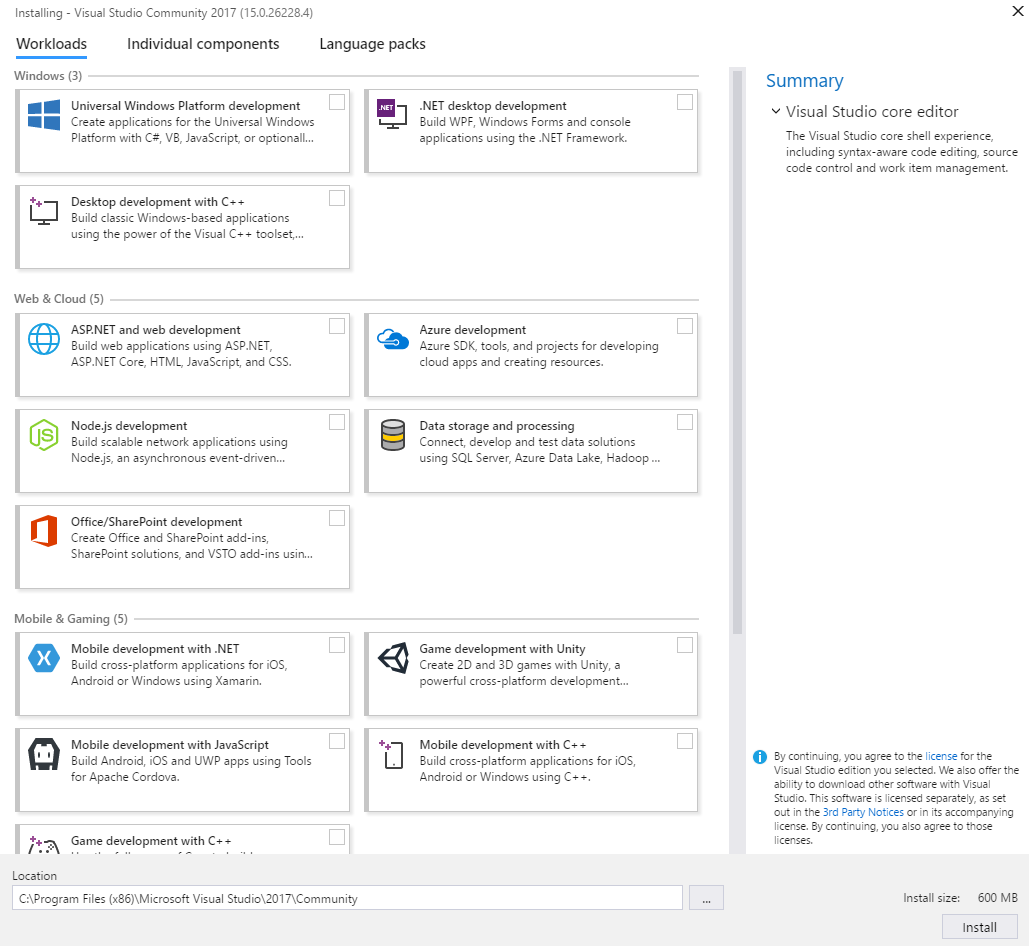
Task: Click the Azure development card title
Action: [472, 330]
